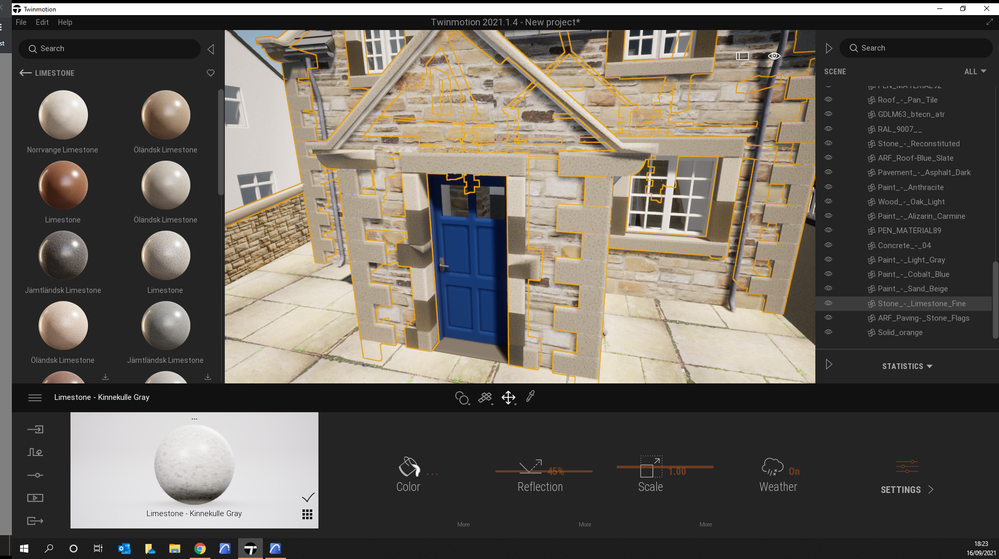Download the cut-off right material asset
The image size is (999, 559).
pyautogui.click(x=208, y=377)
